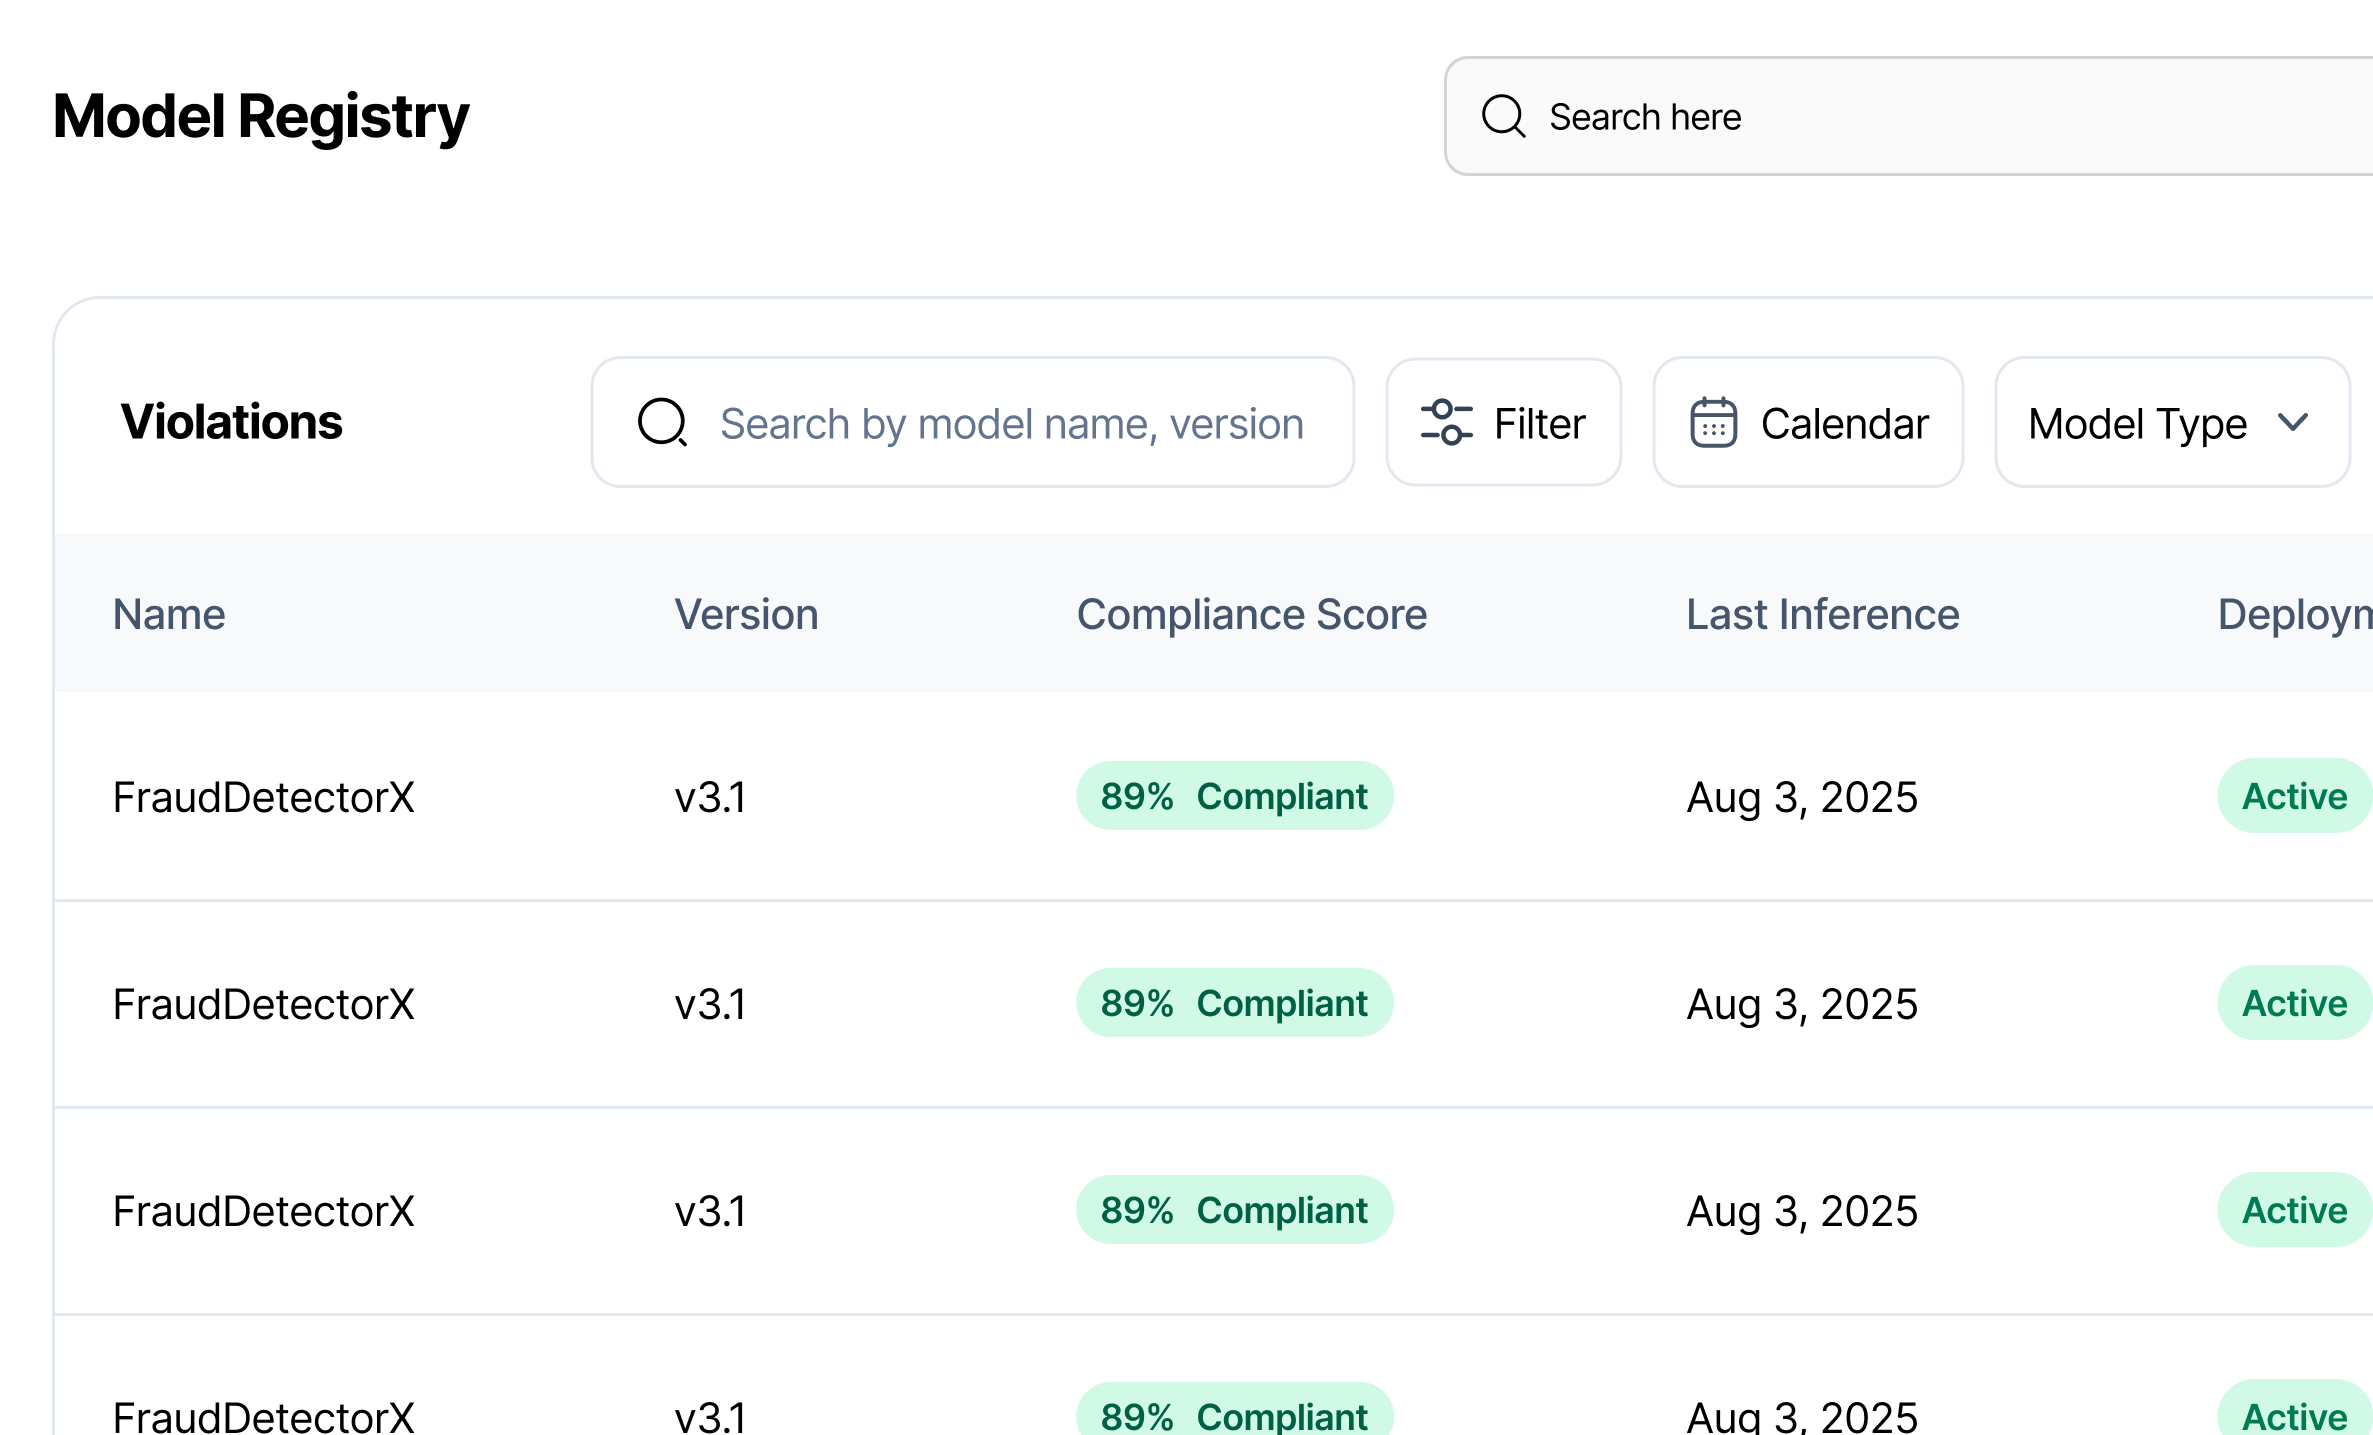Sort by Compliance Score column header

[1251, 614]
